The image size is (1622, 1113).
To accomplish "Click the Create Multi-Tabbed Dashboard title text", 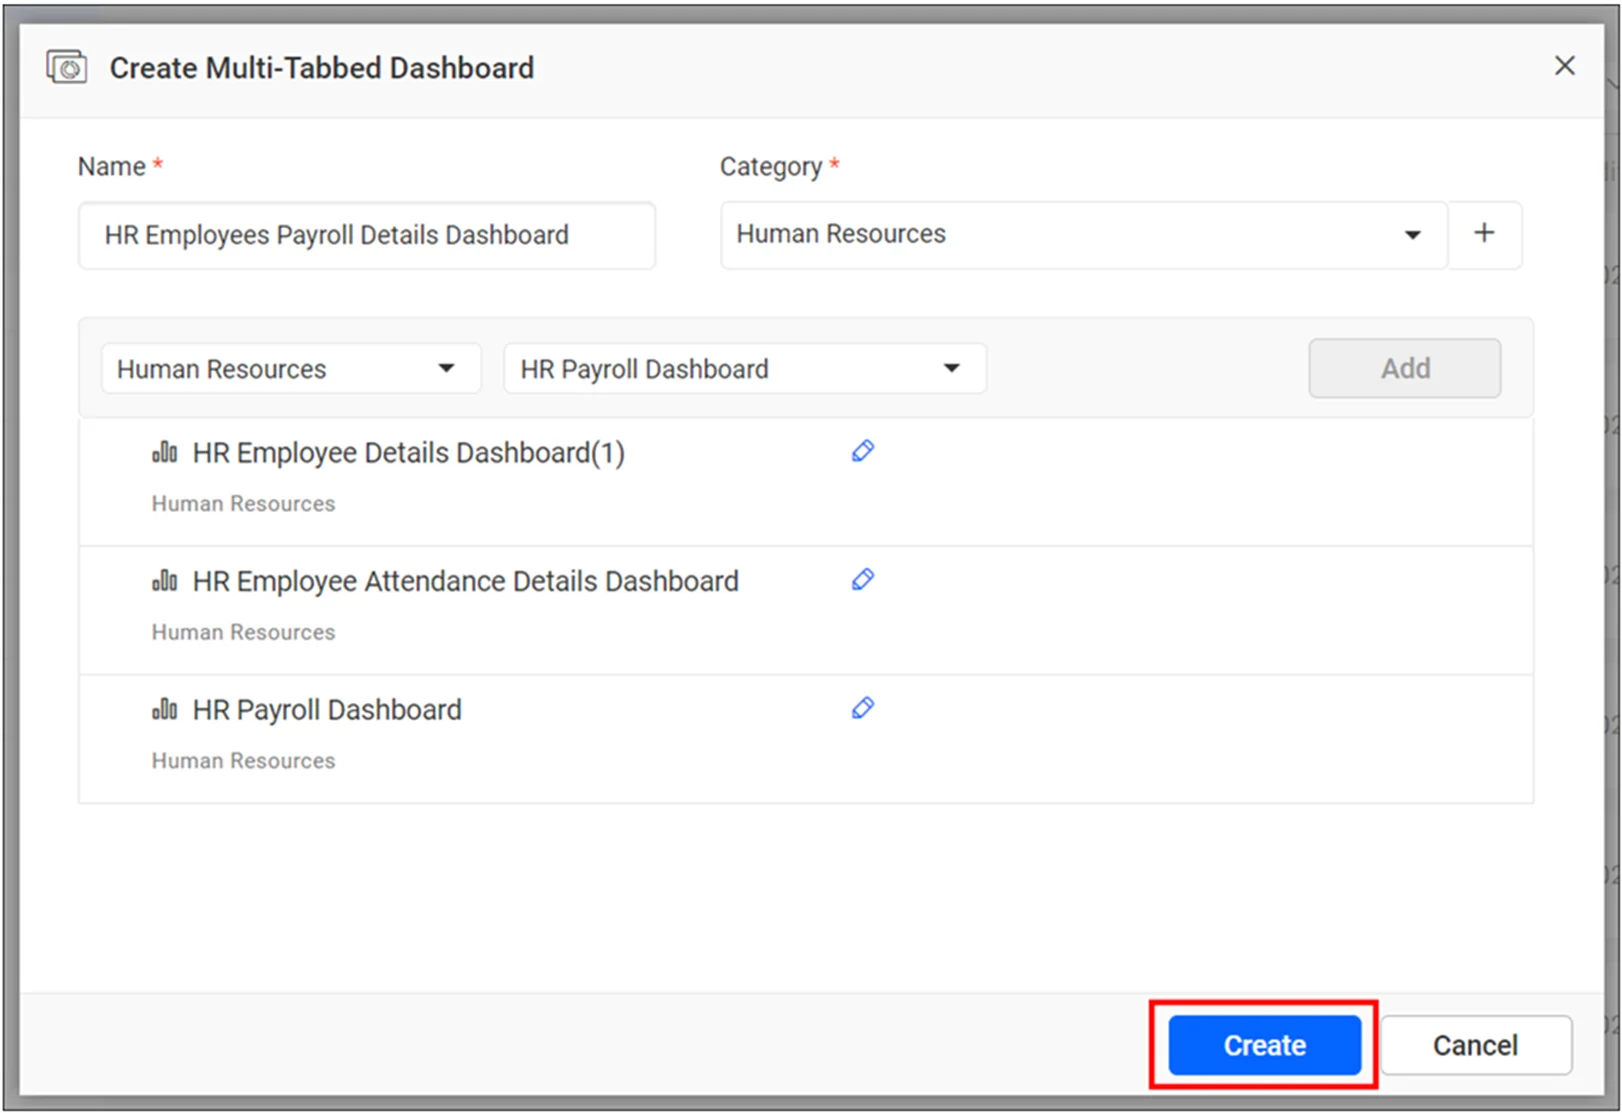I will pos(321,67).
